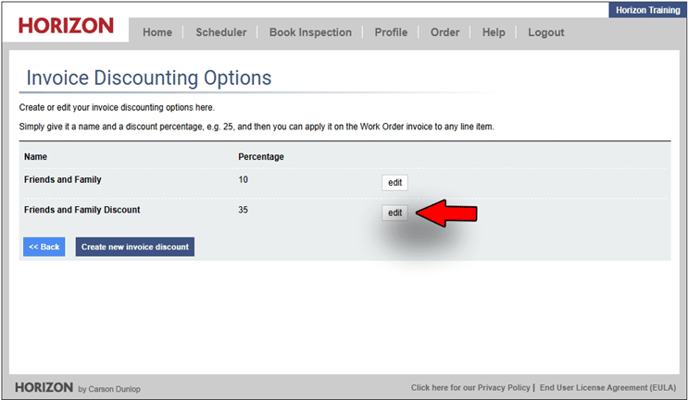Open the Home menu item

pos(157,32)
